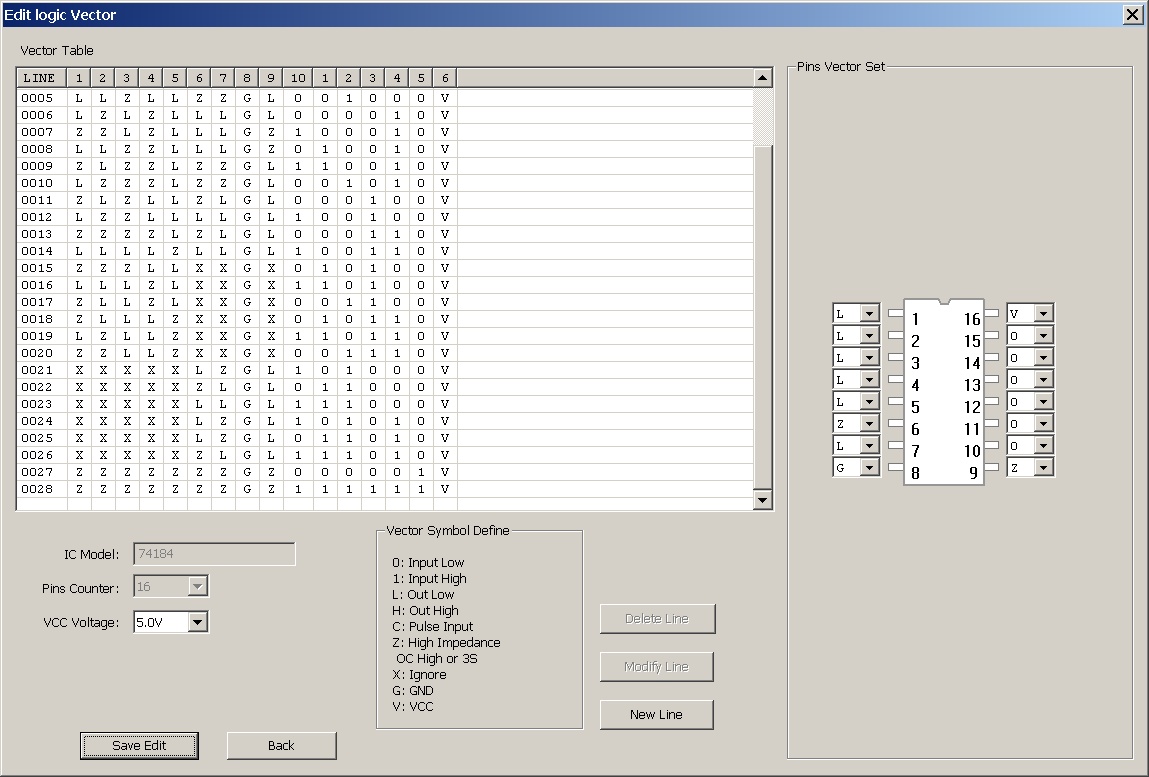1149x777 pixels.
Task: Open the pin 16 vector dropdown
Action: point(1043,314)
